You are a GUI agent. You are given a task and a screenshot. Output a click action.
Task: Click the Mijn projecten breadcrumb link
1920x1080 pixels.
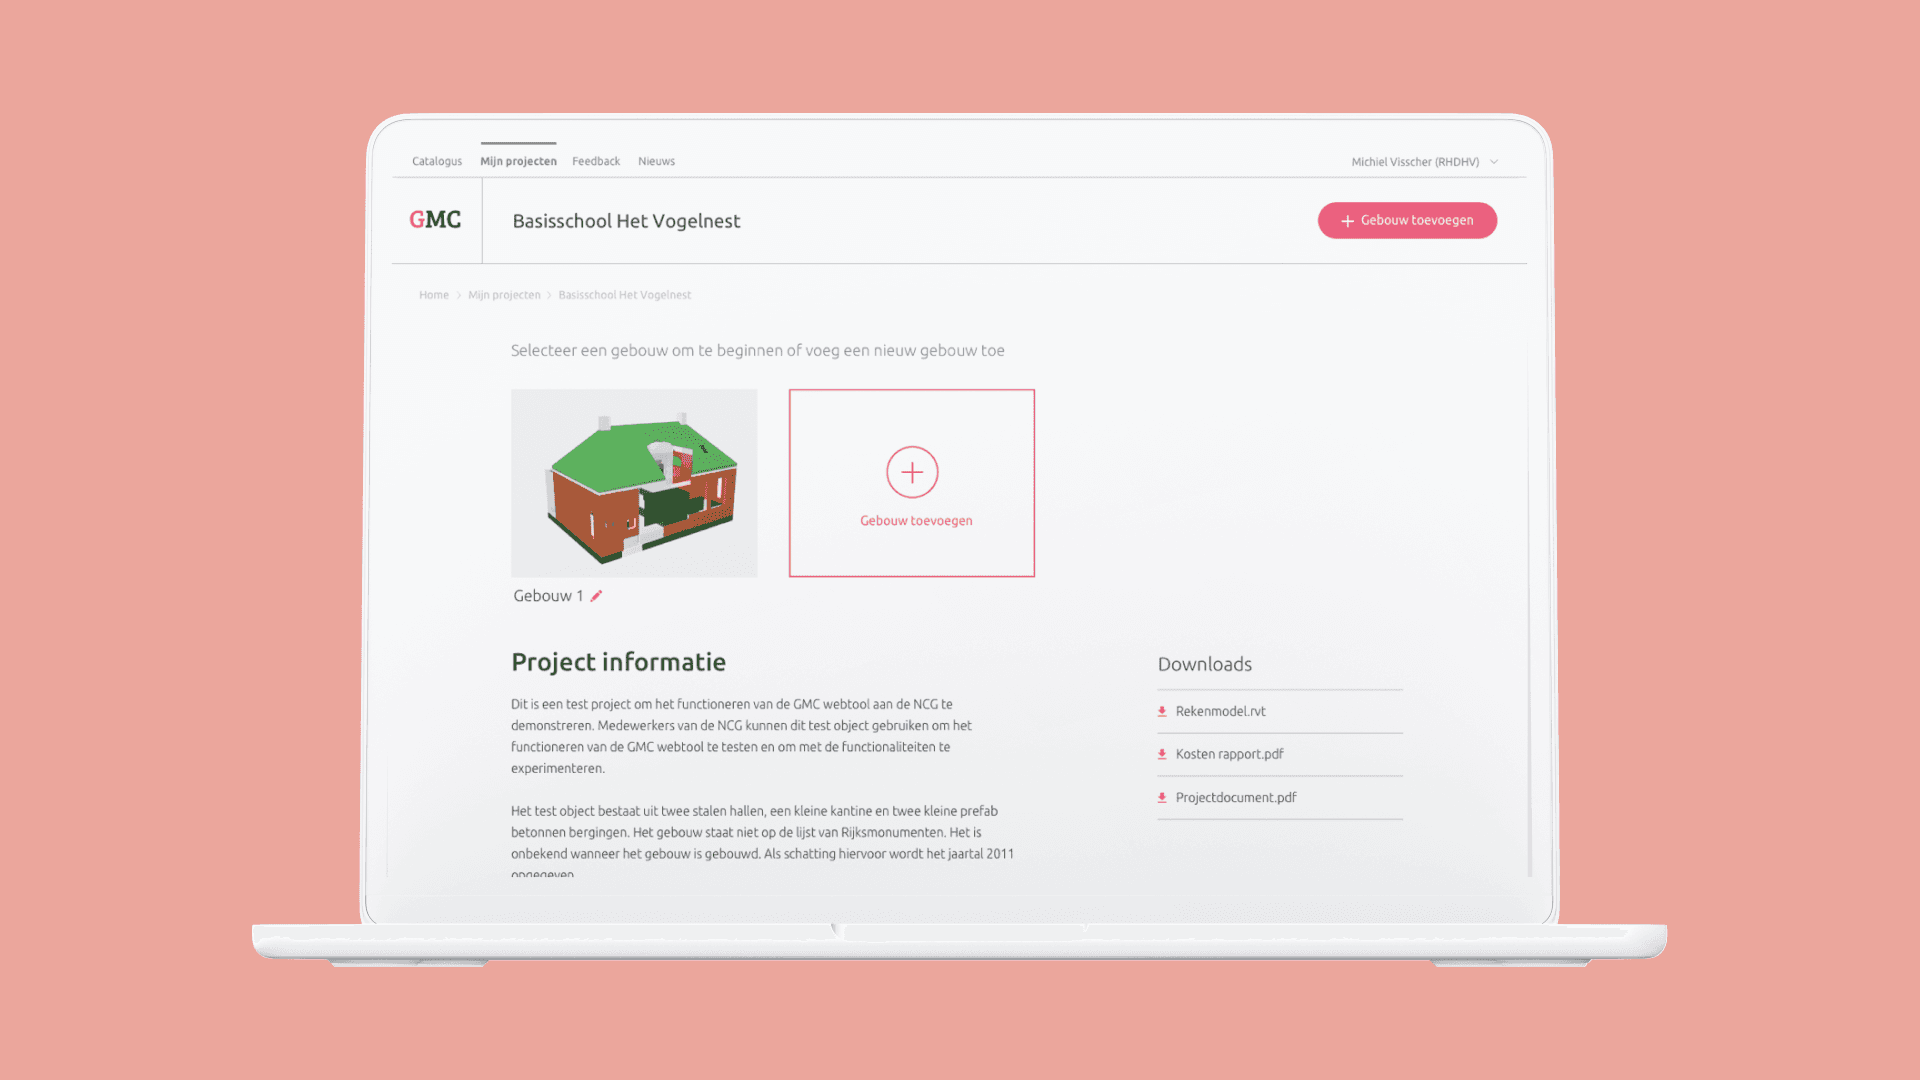[504, 295]
